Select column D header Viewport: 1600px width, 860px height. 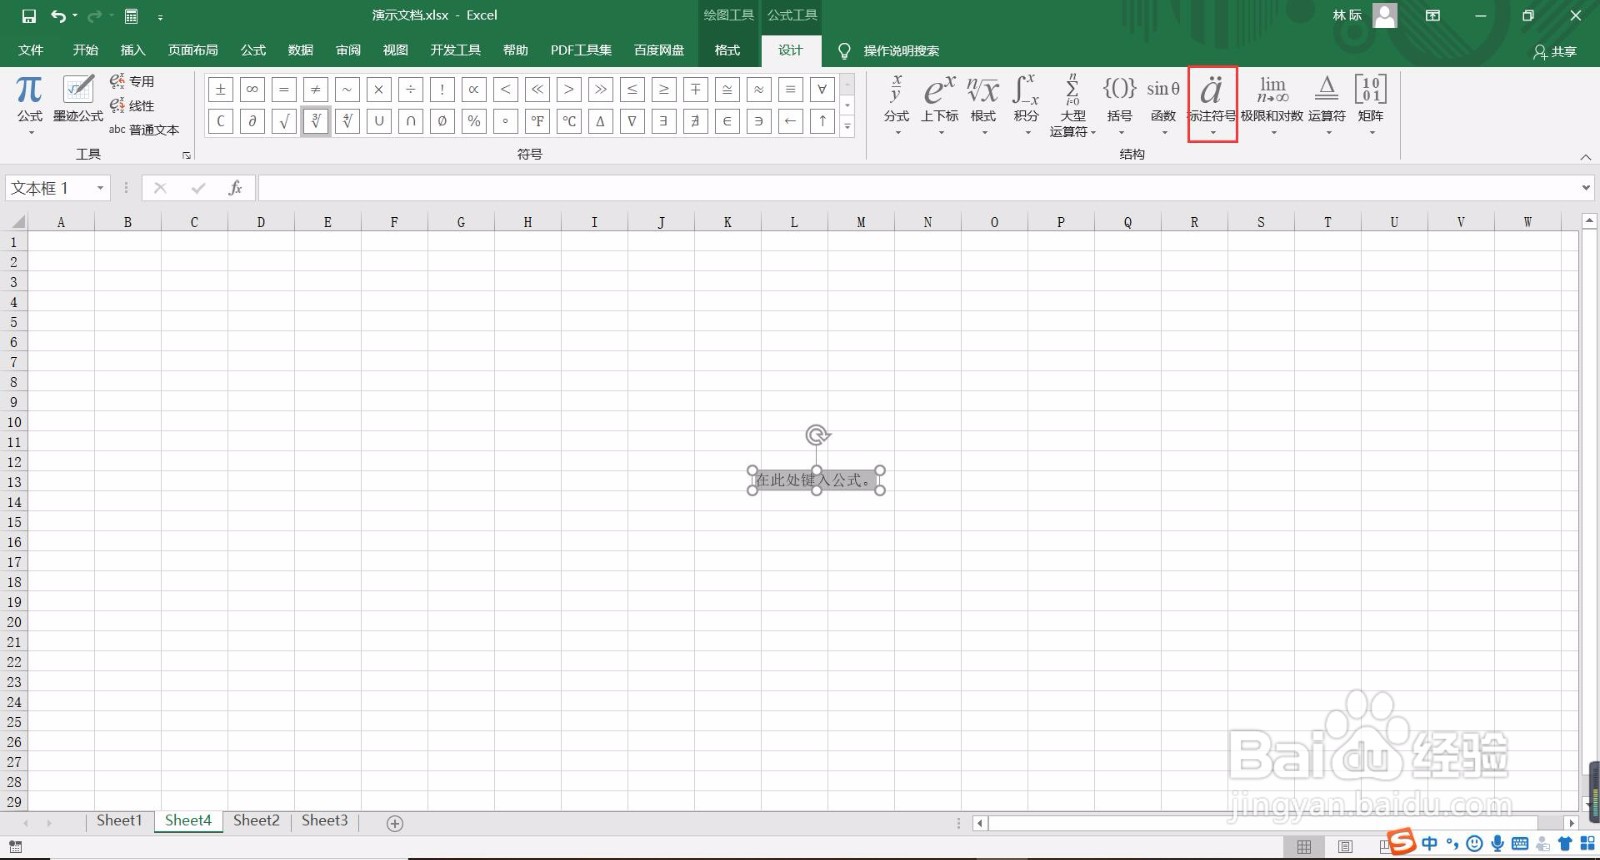click(261, 222)
